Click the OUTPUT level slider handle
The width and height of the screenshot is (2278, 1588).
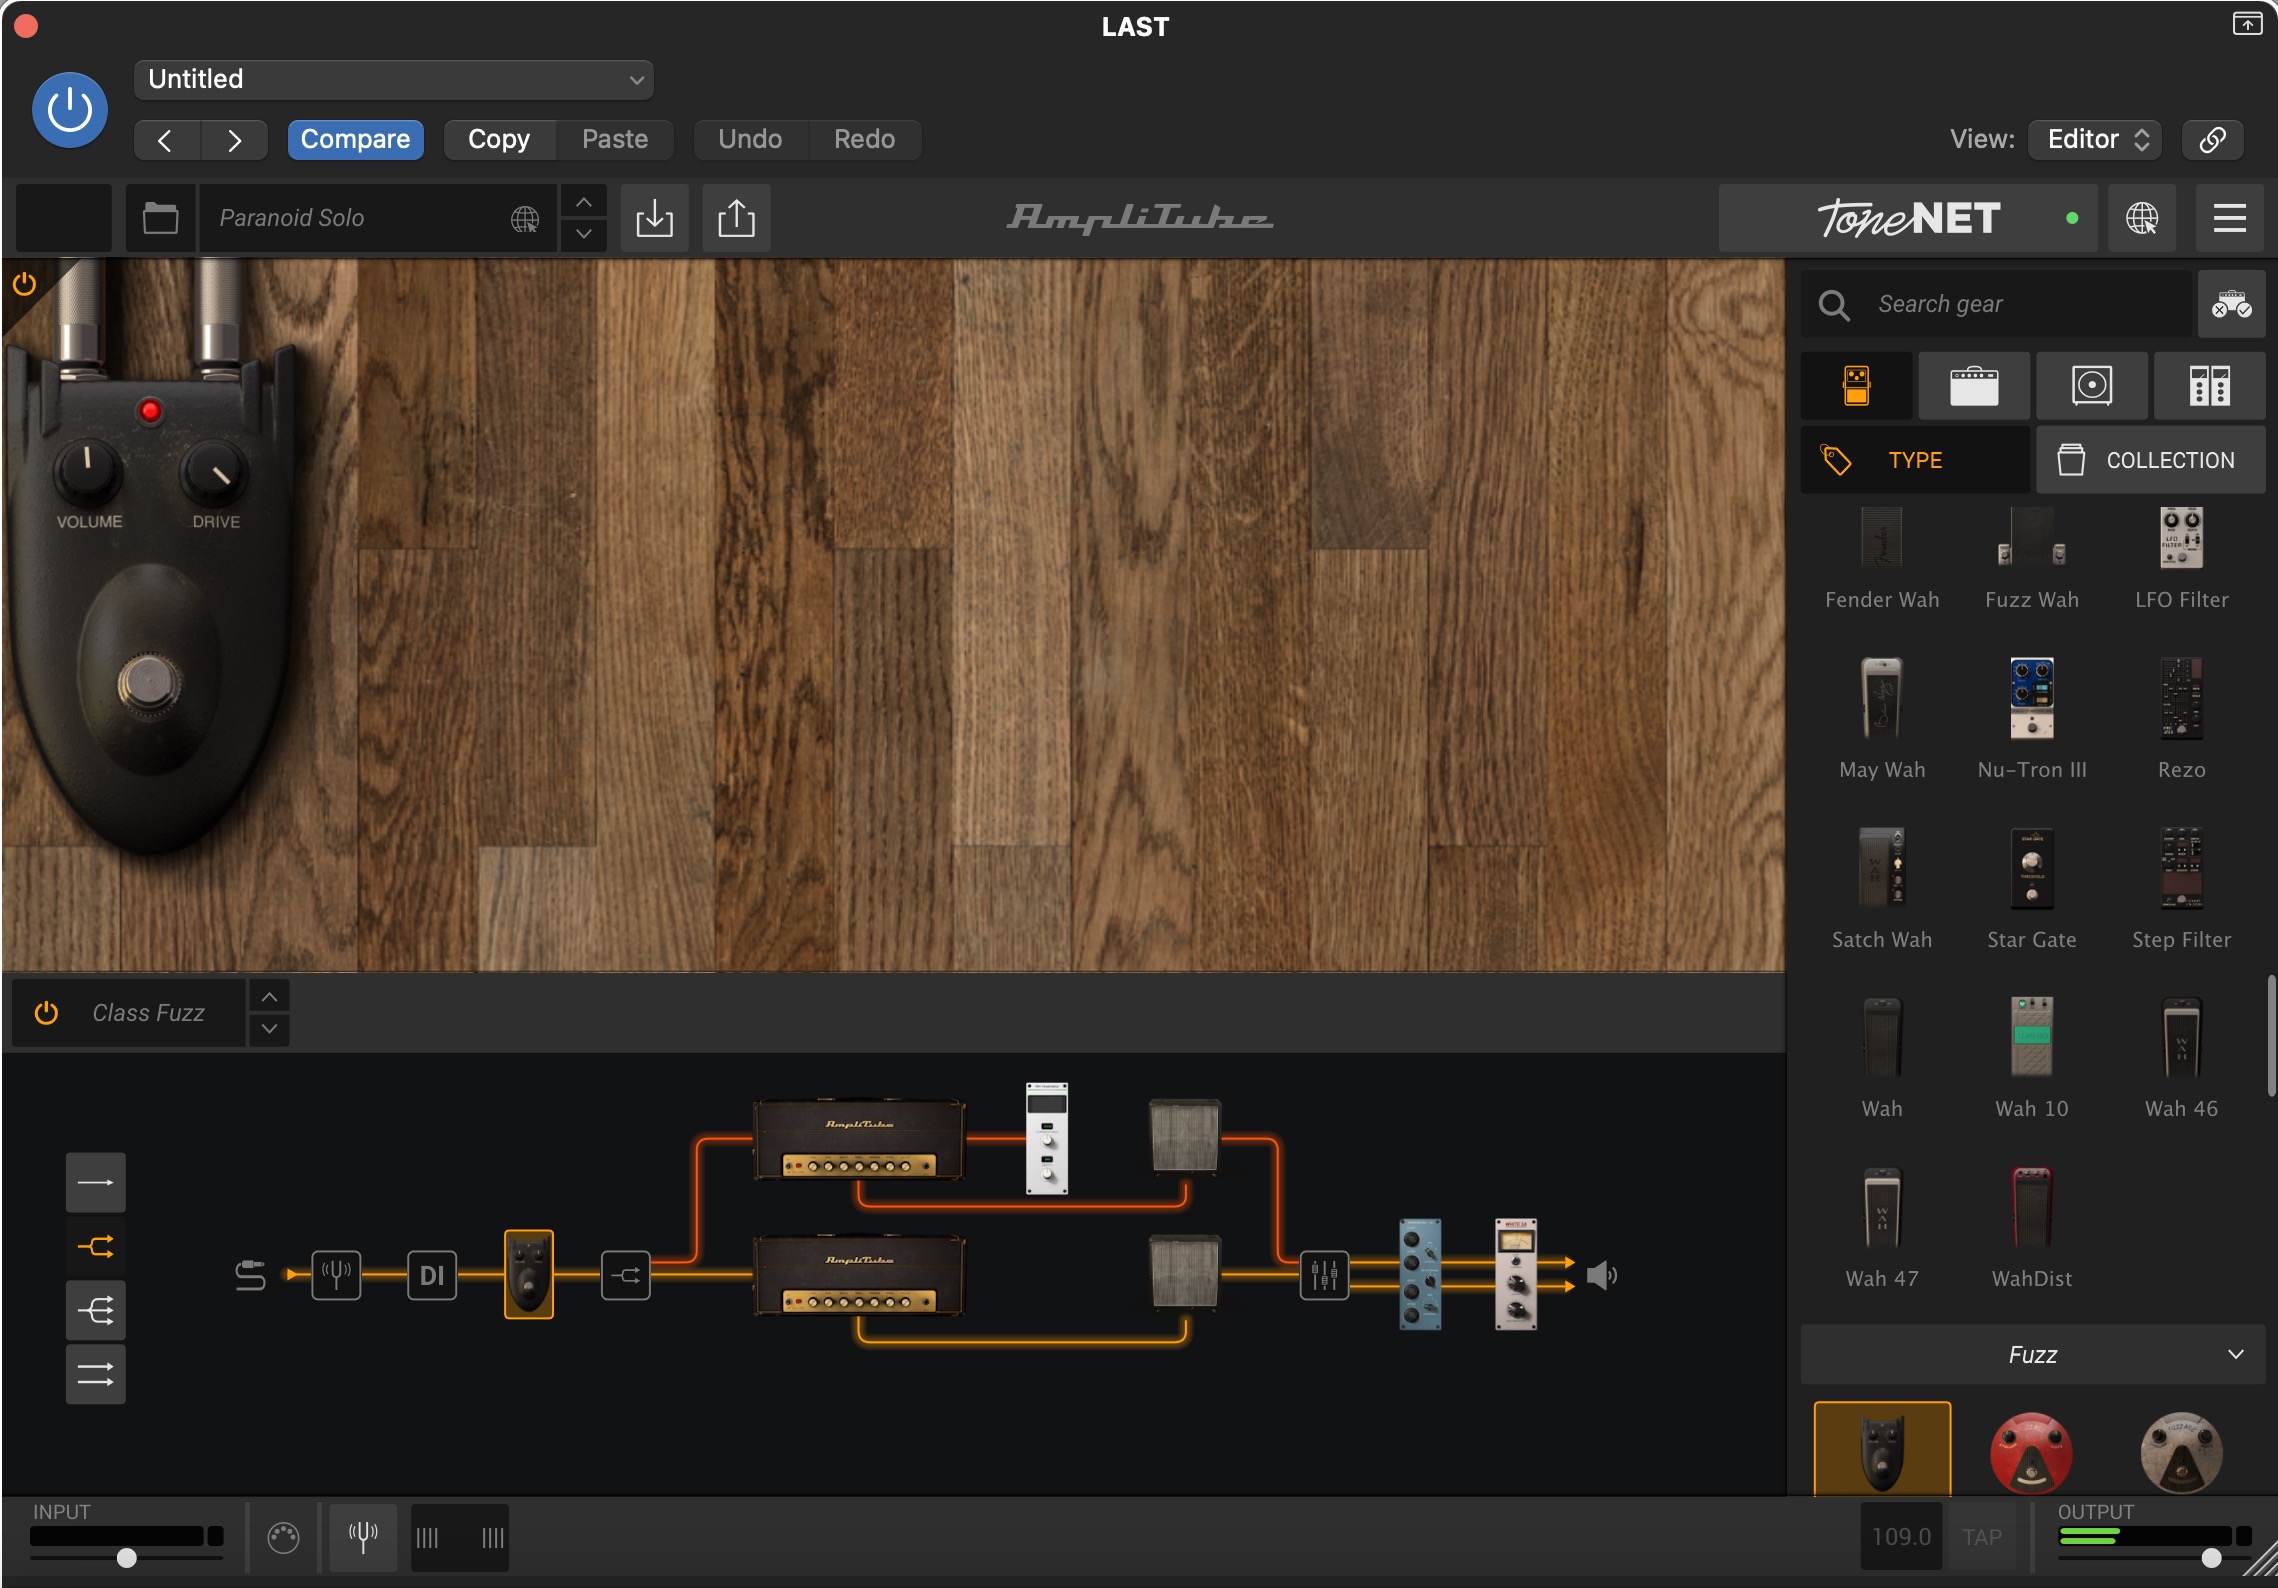2212,1558
